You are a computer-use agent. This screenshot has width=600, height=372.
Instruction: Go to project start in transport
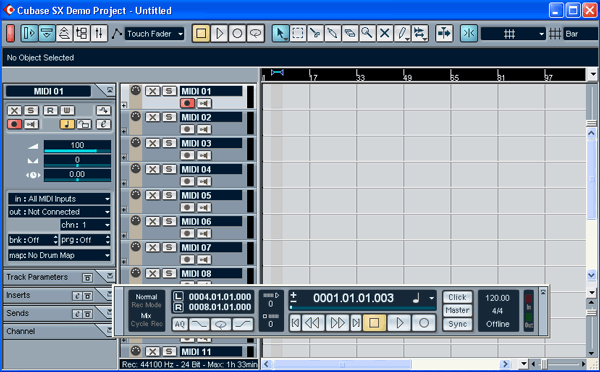click(x=295, y=323)
